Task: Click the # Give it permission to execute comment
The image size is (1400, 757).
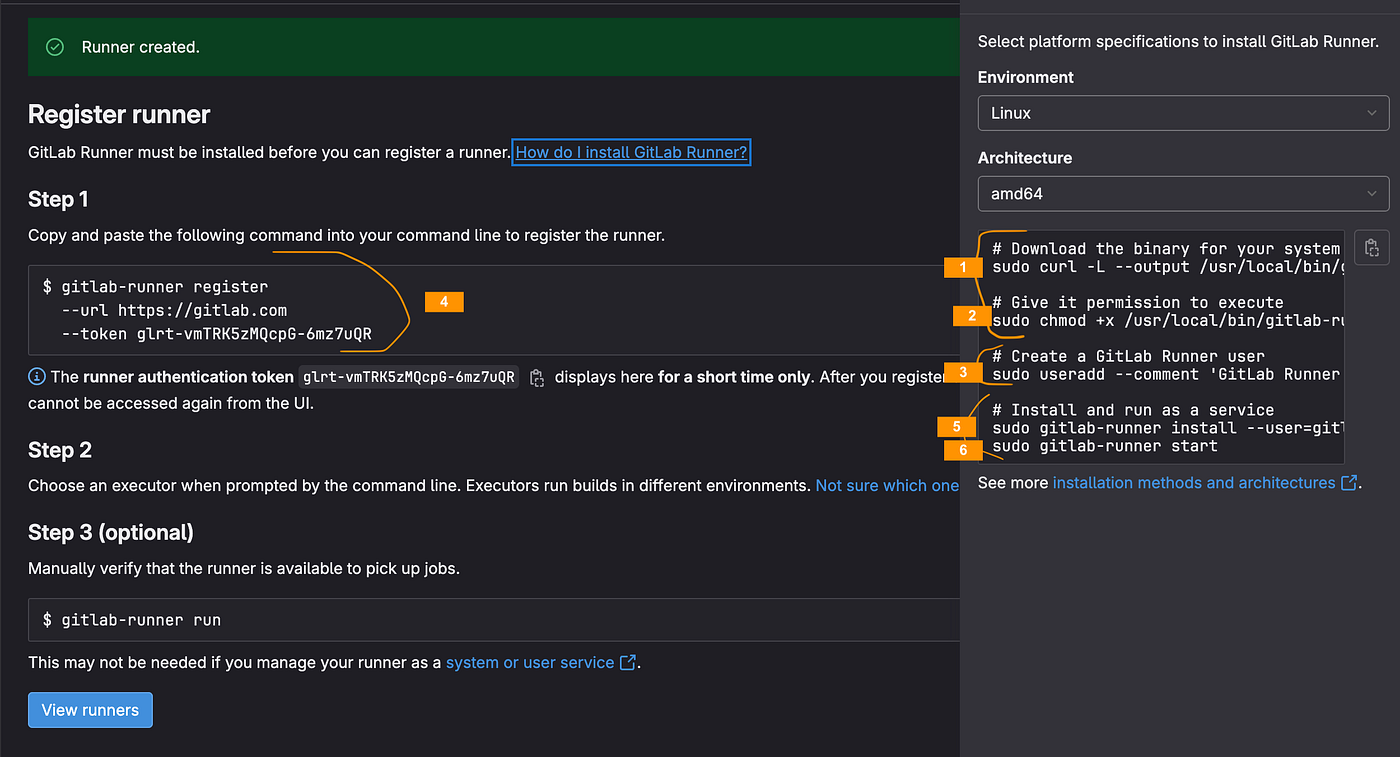Action: [1138, 303]
